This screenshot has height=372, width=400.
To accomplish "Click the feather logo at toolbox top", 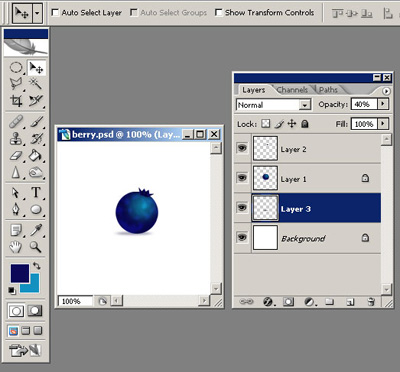I will (26, 47).
